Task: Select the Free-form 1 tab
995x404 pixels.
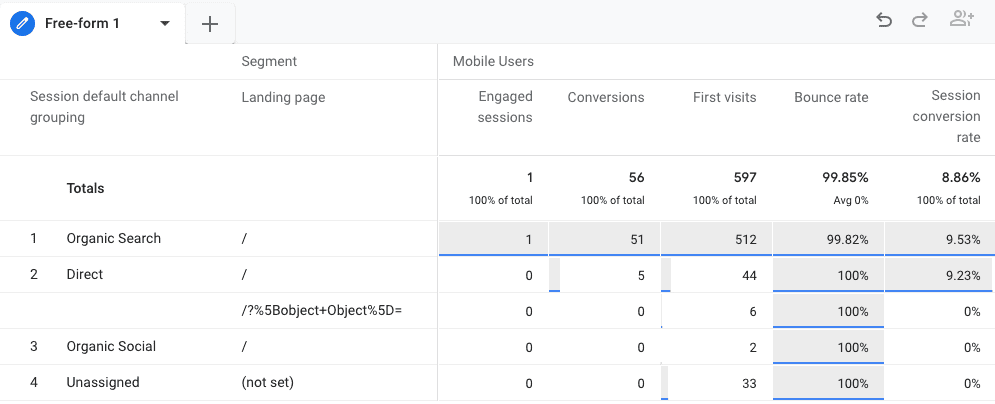Action: pos(93,23)
